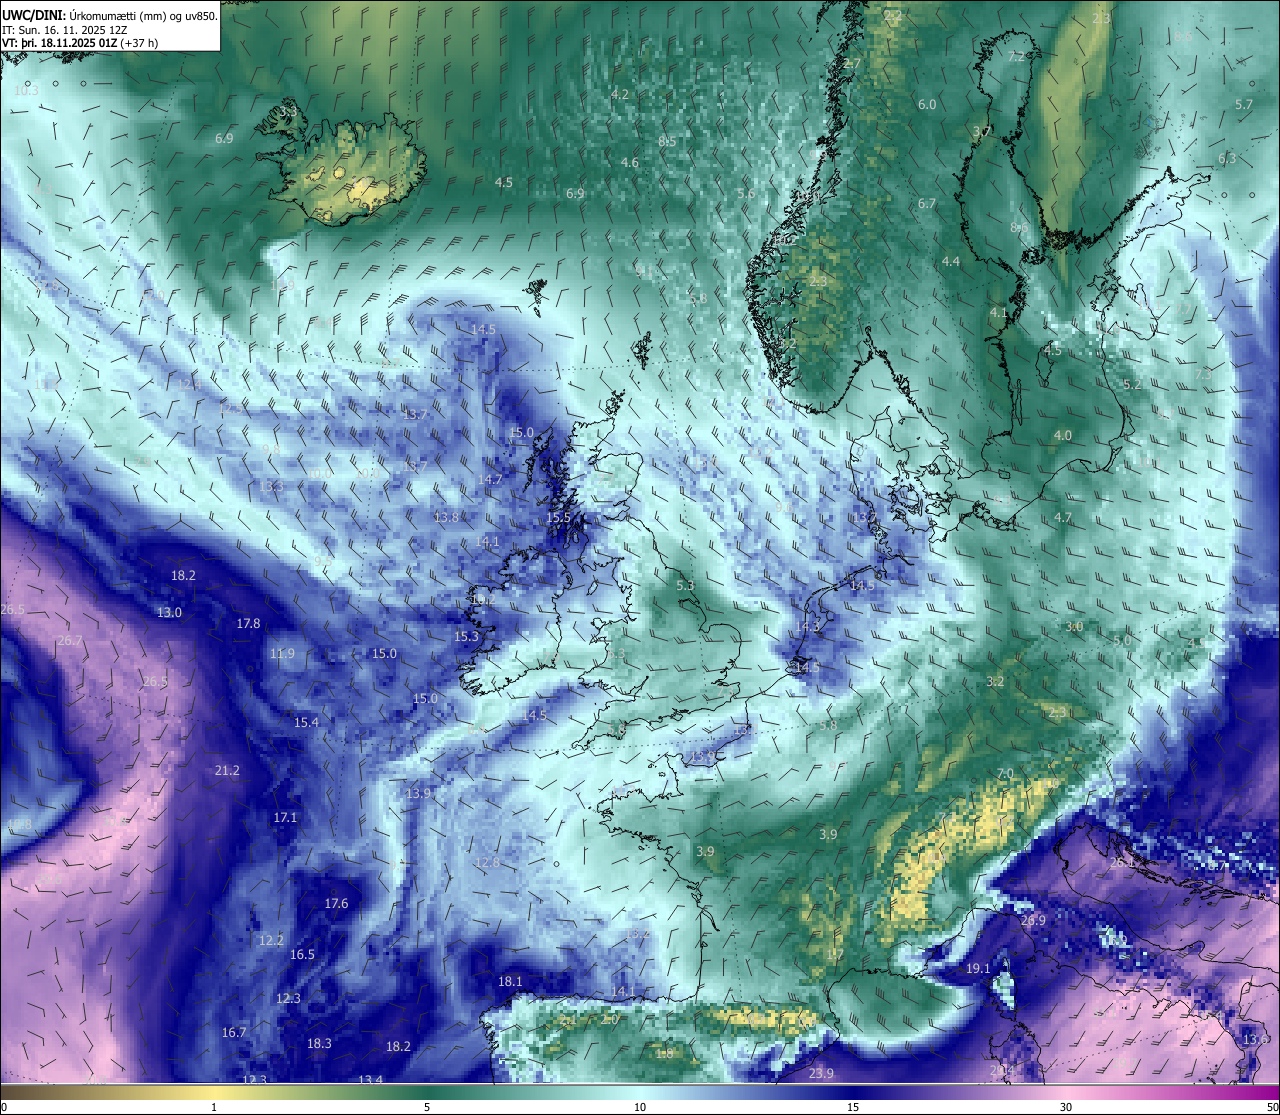Click the 4.7 map value
The image size is (1280, 1115).
(1063, 517)
